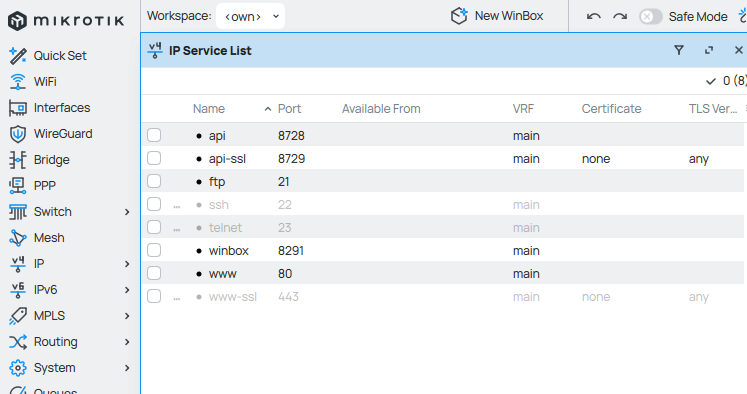The width and height of the screenshot is (747, 394).
Task: Click the IP Service List title icon
Action: click(x=155, y=51)
